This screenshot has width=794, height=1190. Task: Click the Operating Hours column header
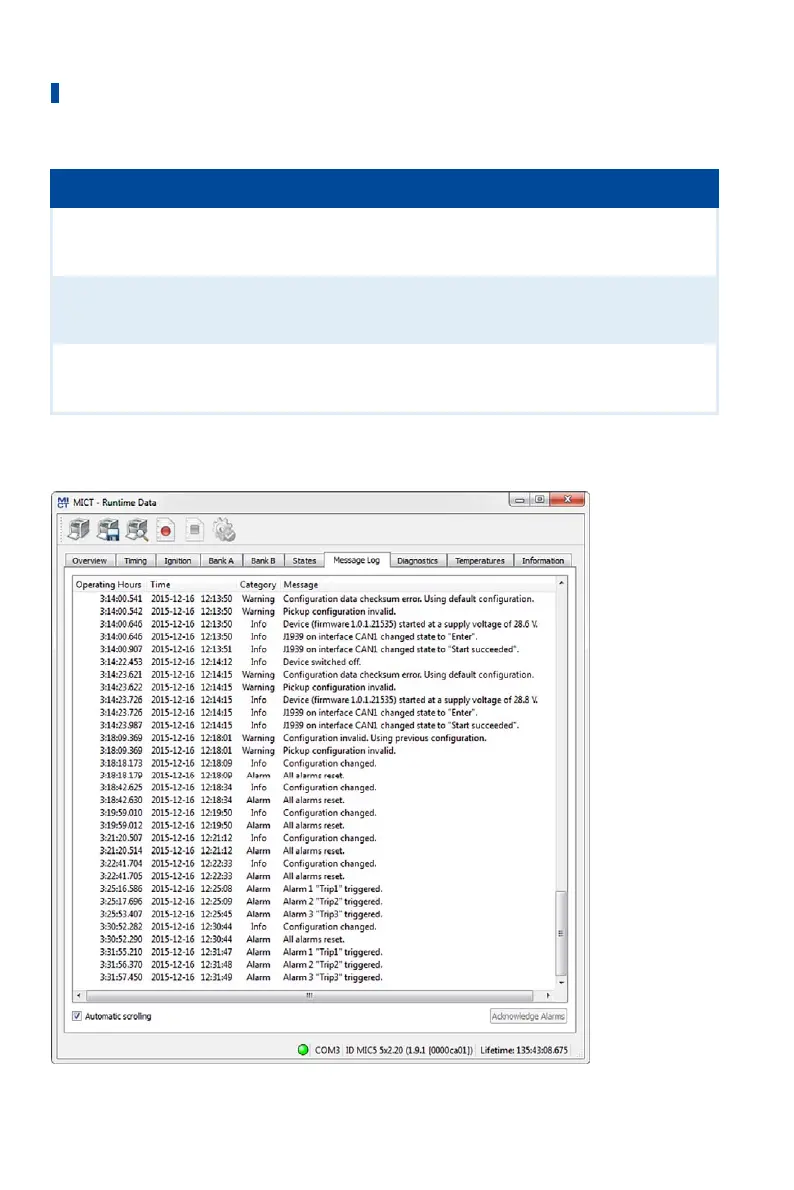click(109, 584)
